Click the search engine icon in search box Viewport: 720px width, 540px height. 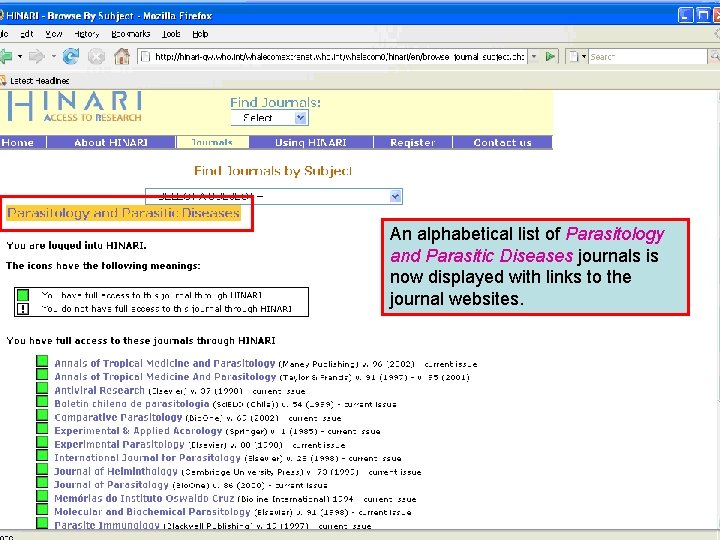[x=573, y=56]
